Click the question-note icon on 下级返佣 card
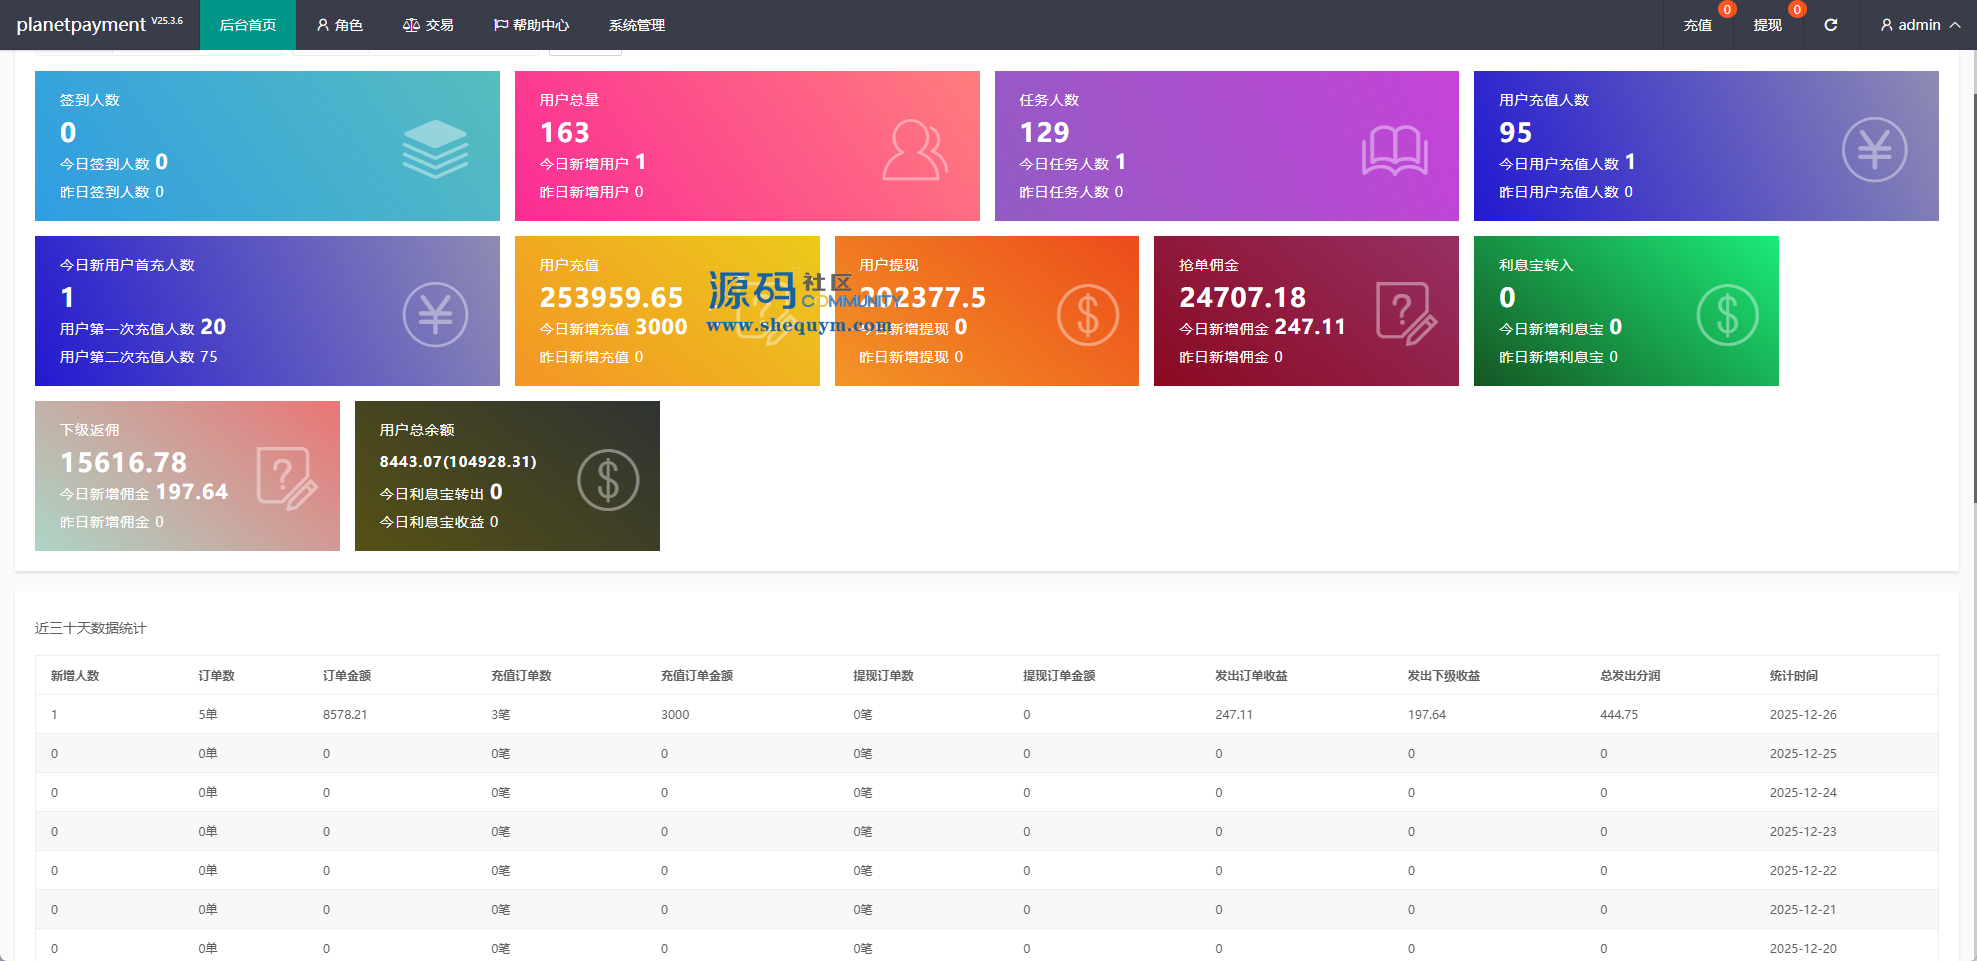 pos(287,479)
